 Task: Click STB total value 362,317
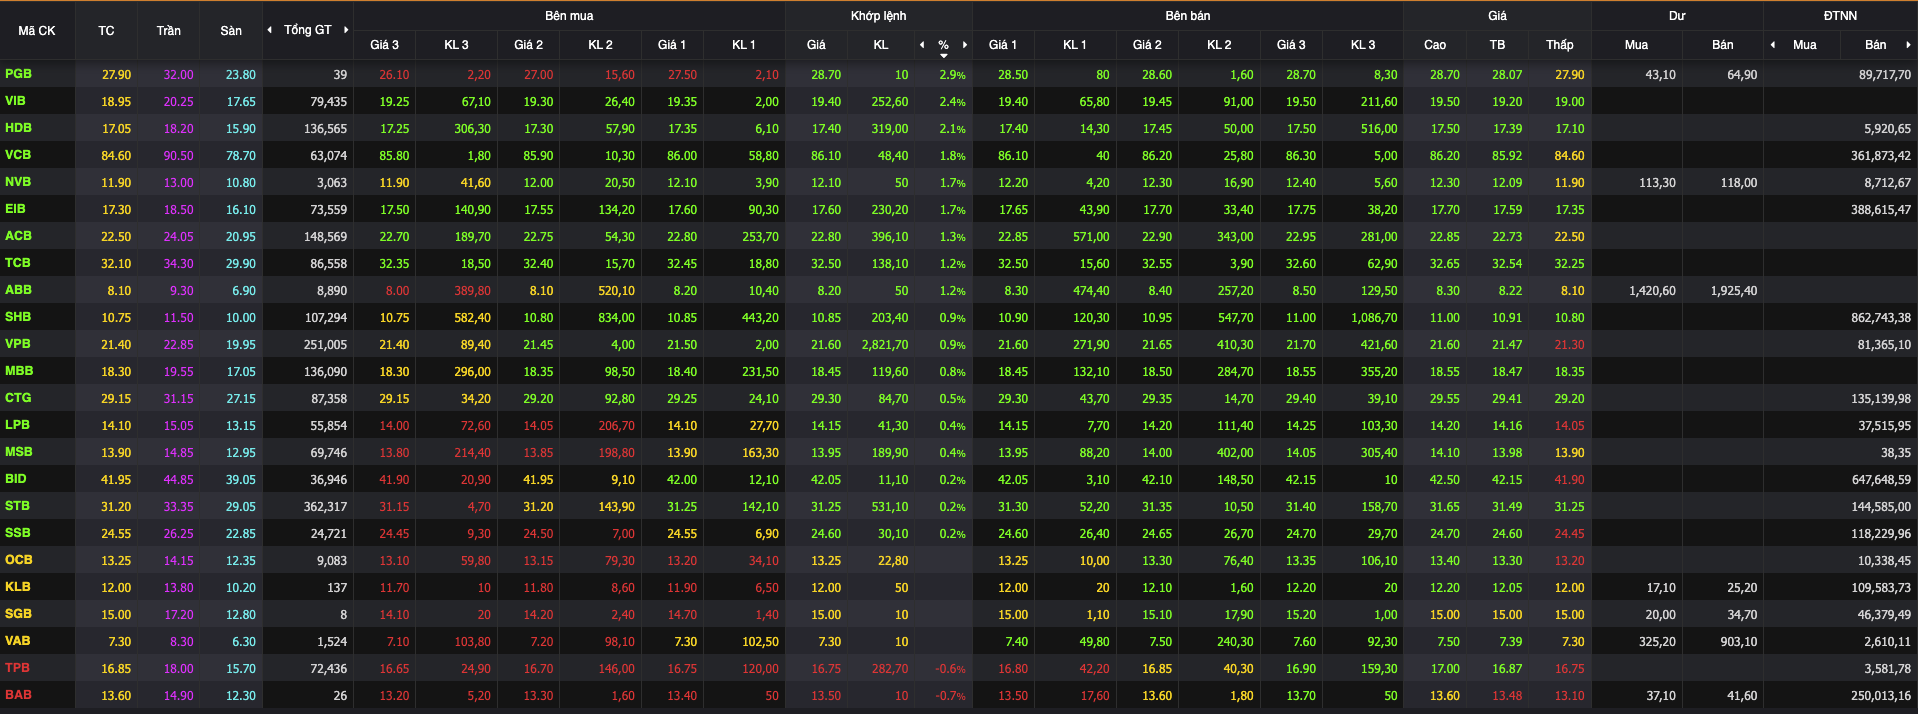325,507
